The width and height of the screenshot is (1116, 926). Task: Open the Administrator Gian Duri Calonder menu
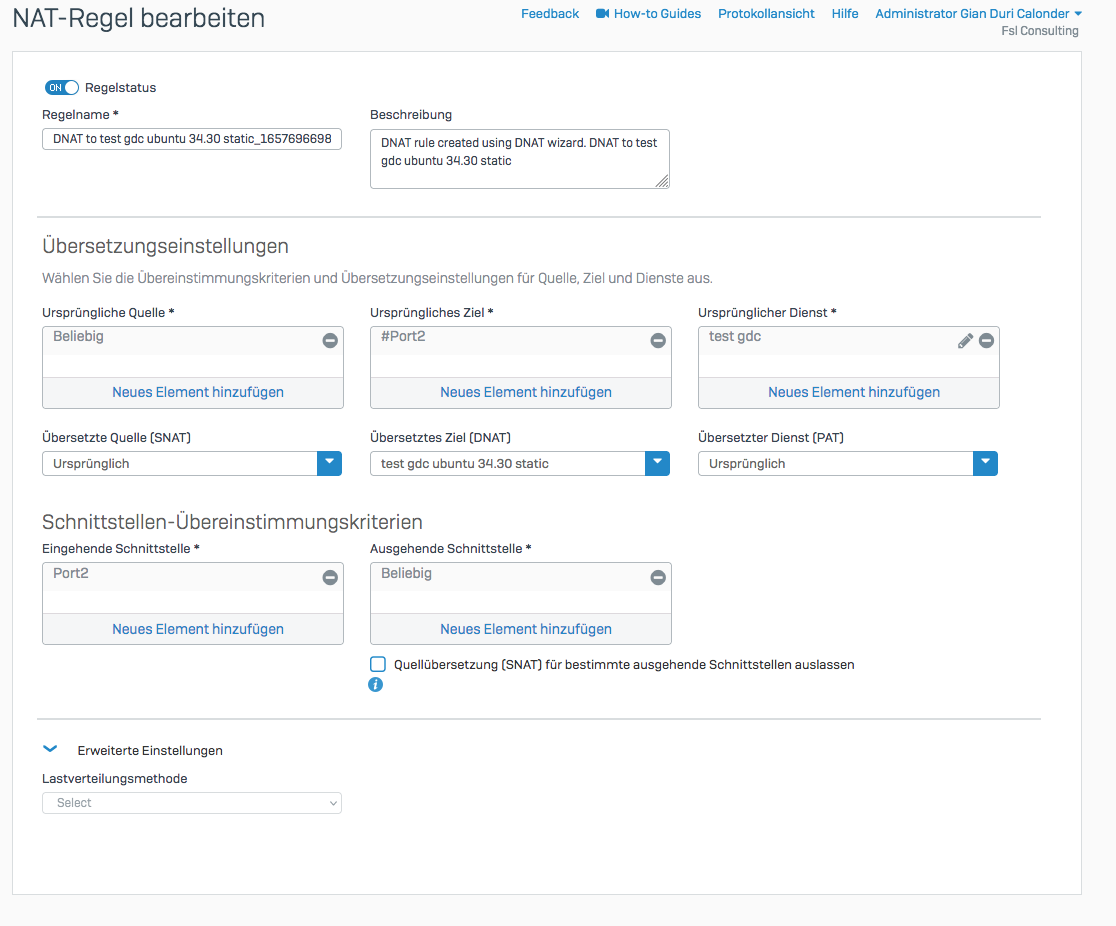click(978, 14)
